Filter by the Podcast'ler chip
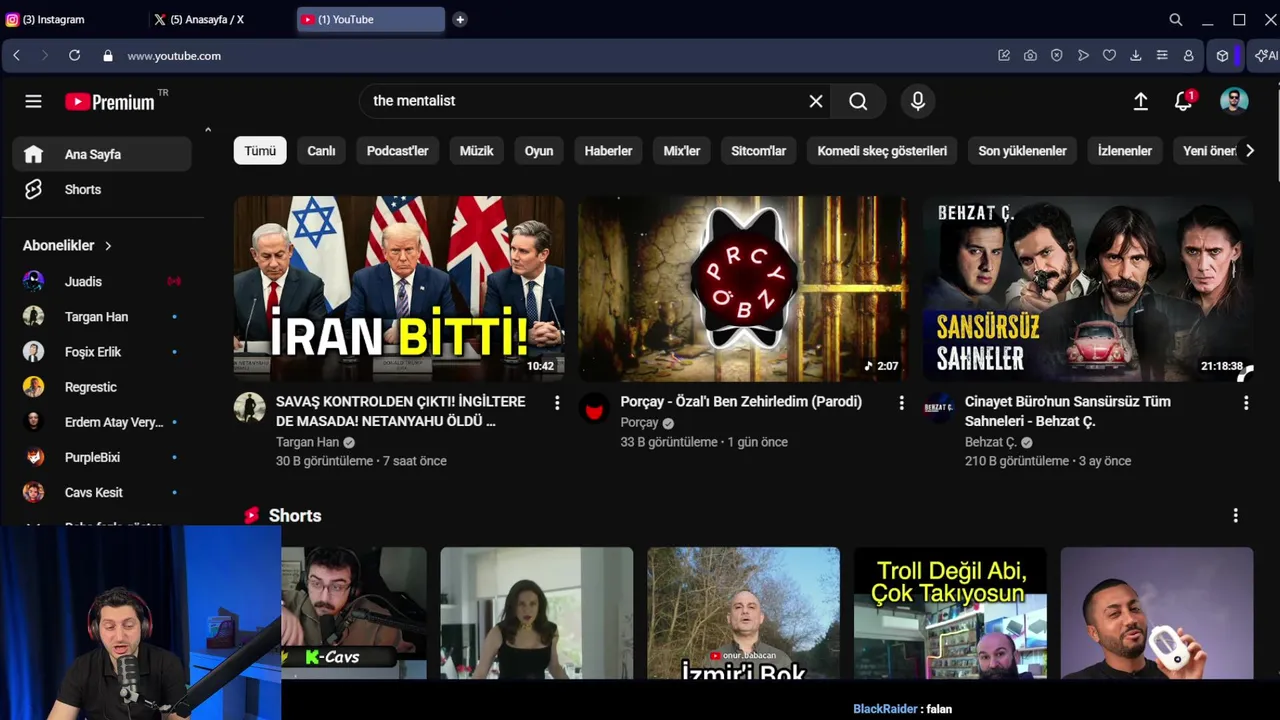This screenshot has width=1280, height=720. coord(397,151)
